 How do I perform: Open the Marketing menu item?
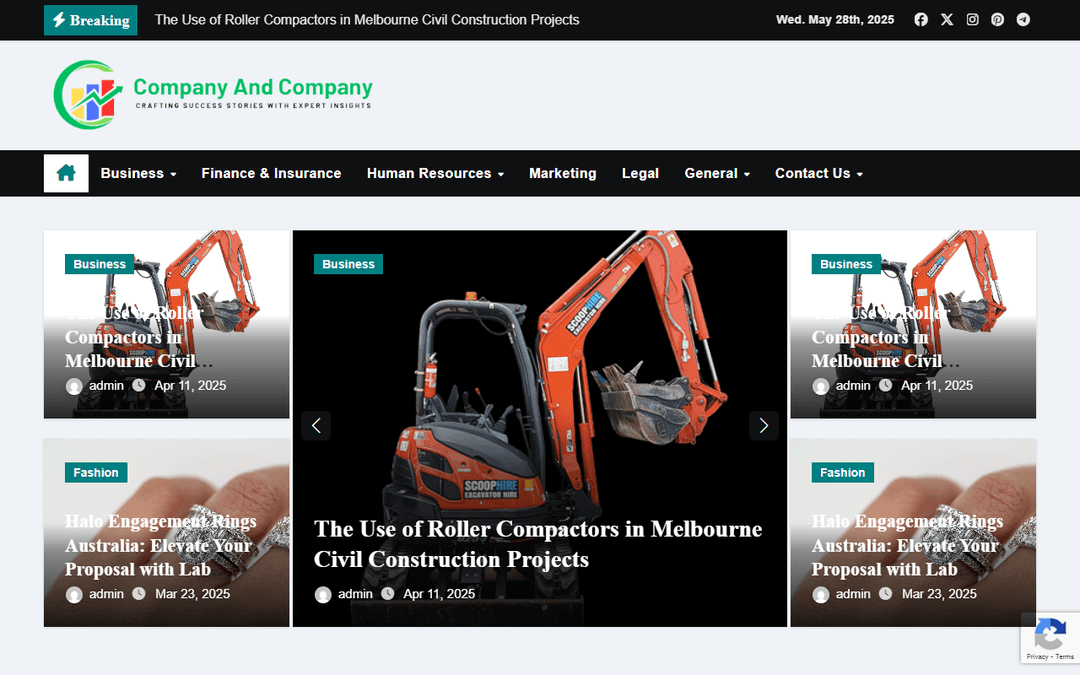[563, 174]
